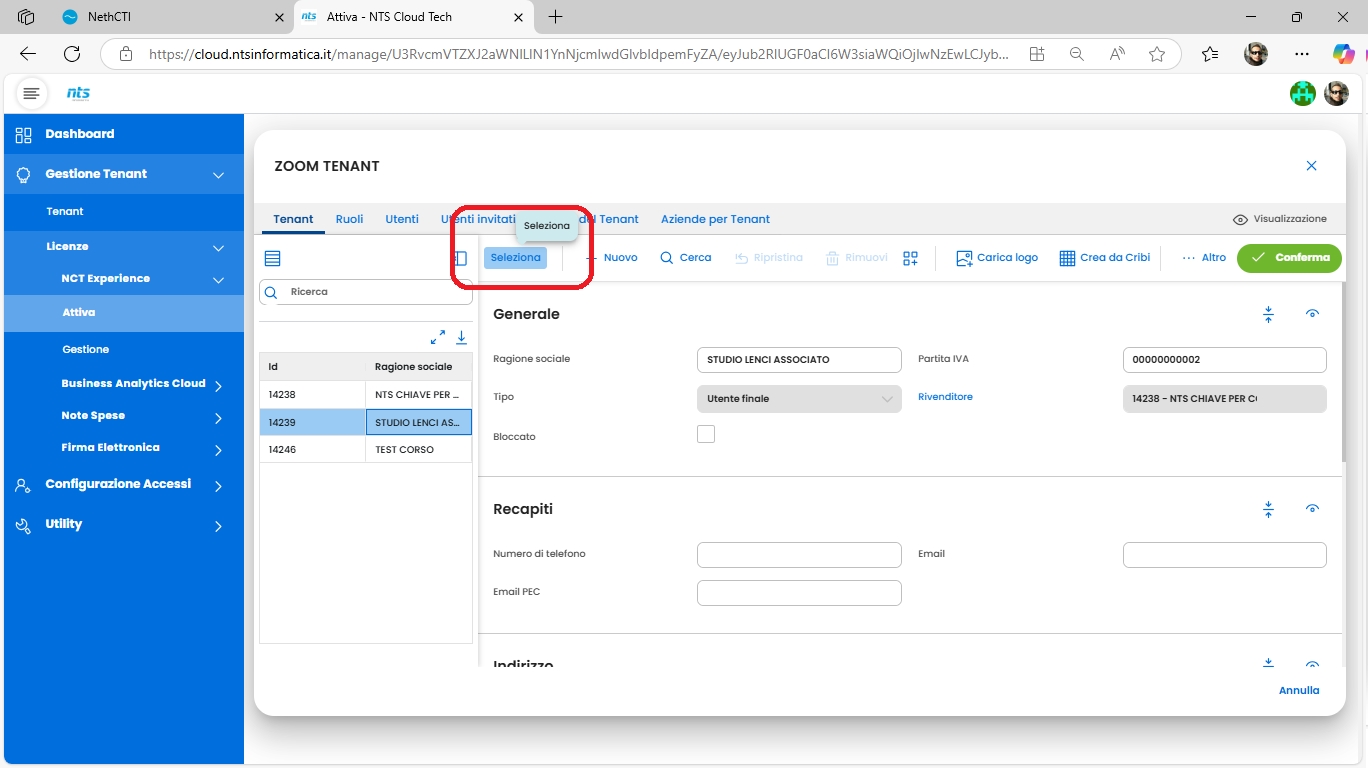Screen dimensions: 1368x768
Task: Open the green apps icon in the header
Action: [x=1303, y=94]
